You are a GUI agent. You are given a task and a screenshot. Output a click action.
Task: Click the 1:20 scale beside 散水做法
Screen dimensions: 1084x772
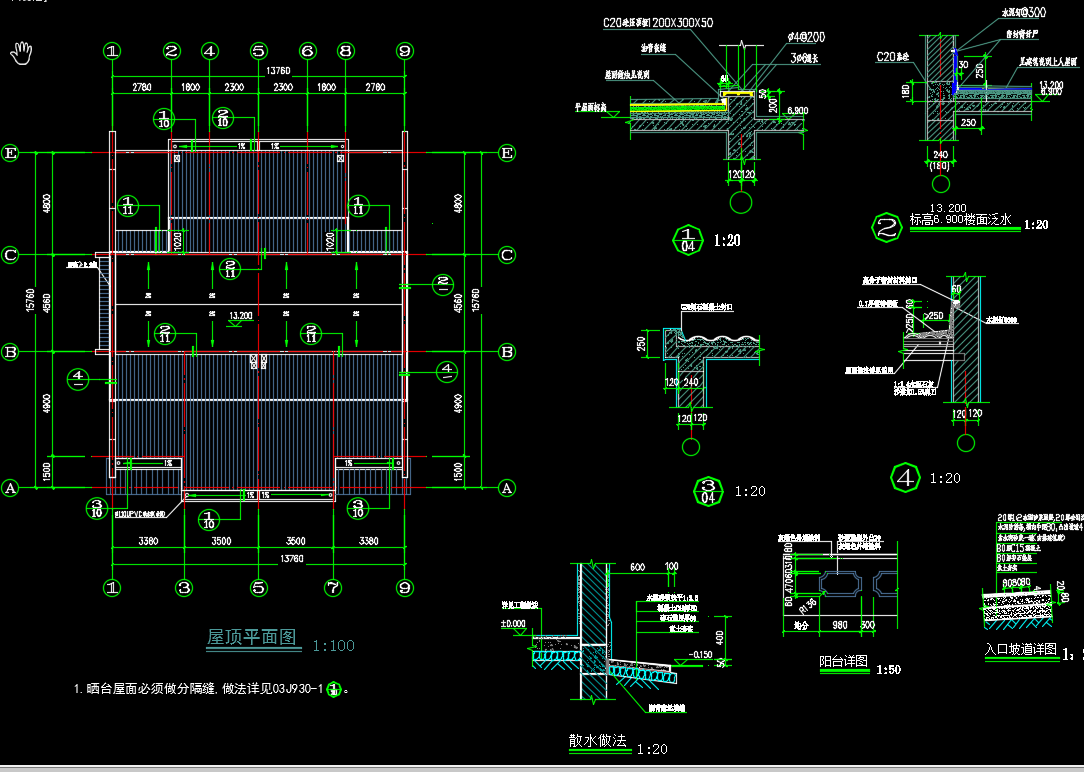652,749
